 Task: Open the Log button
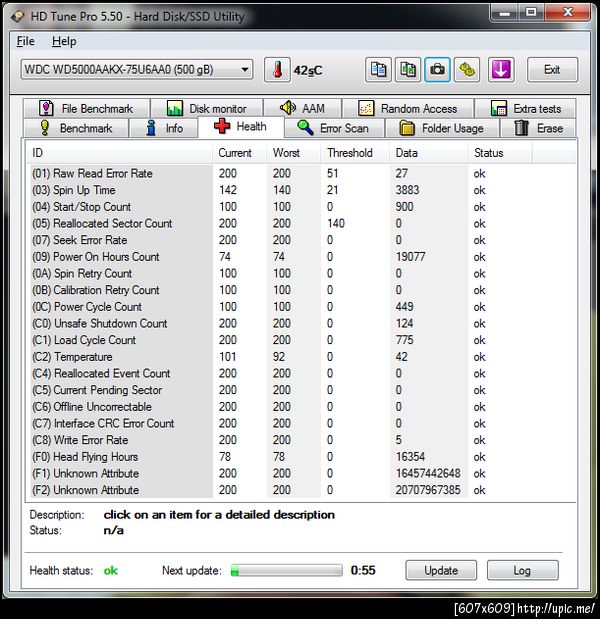[523, 570]
